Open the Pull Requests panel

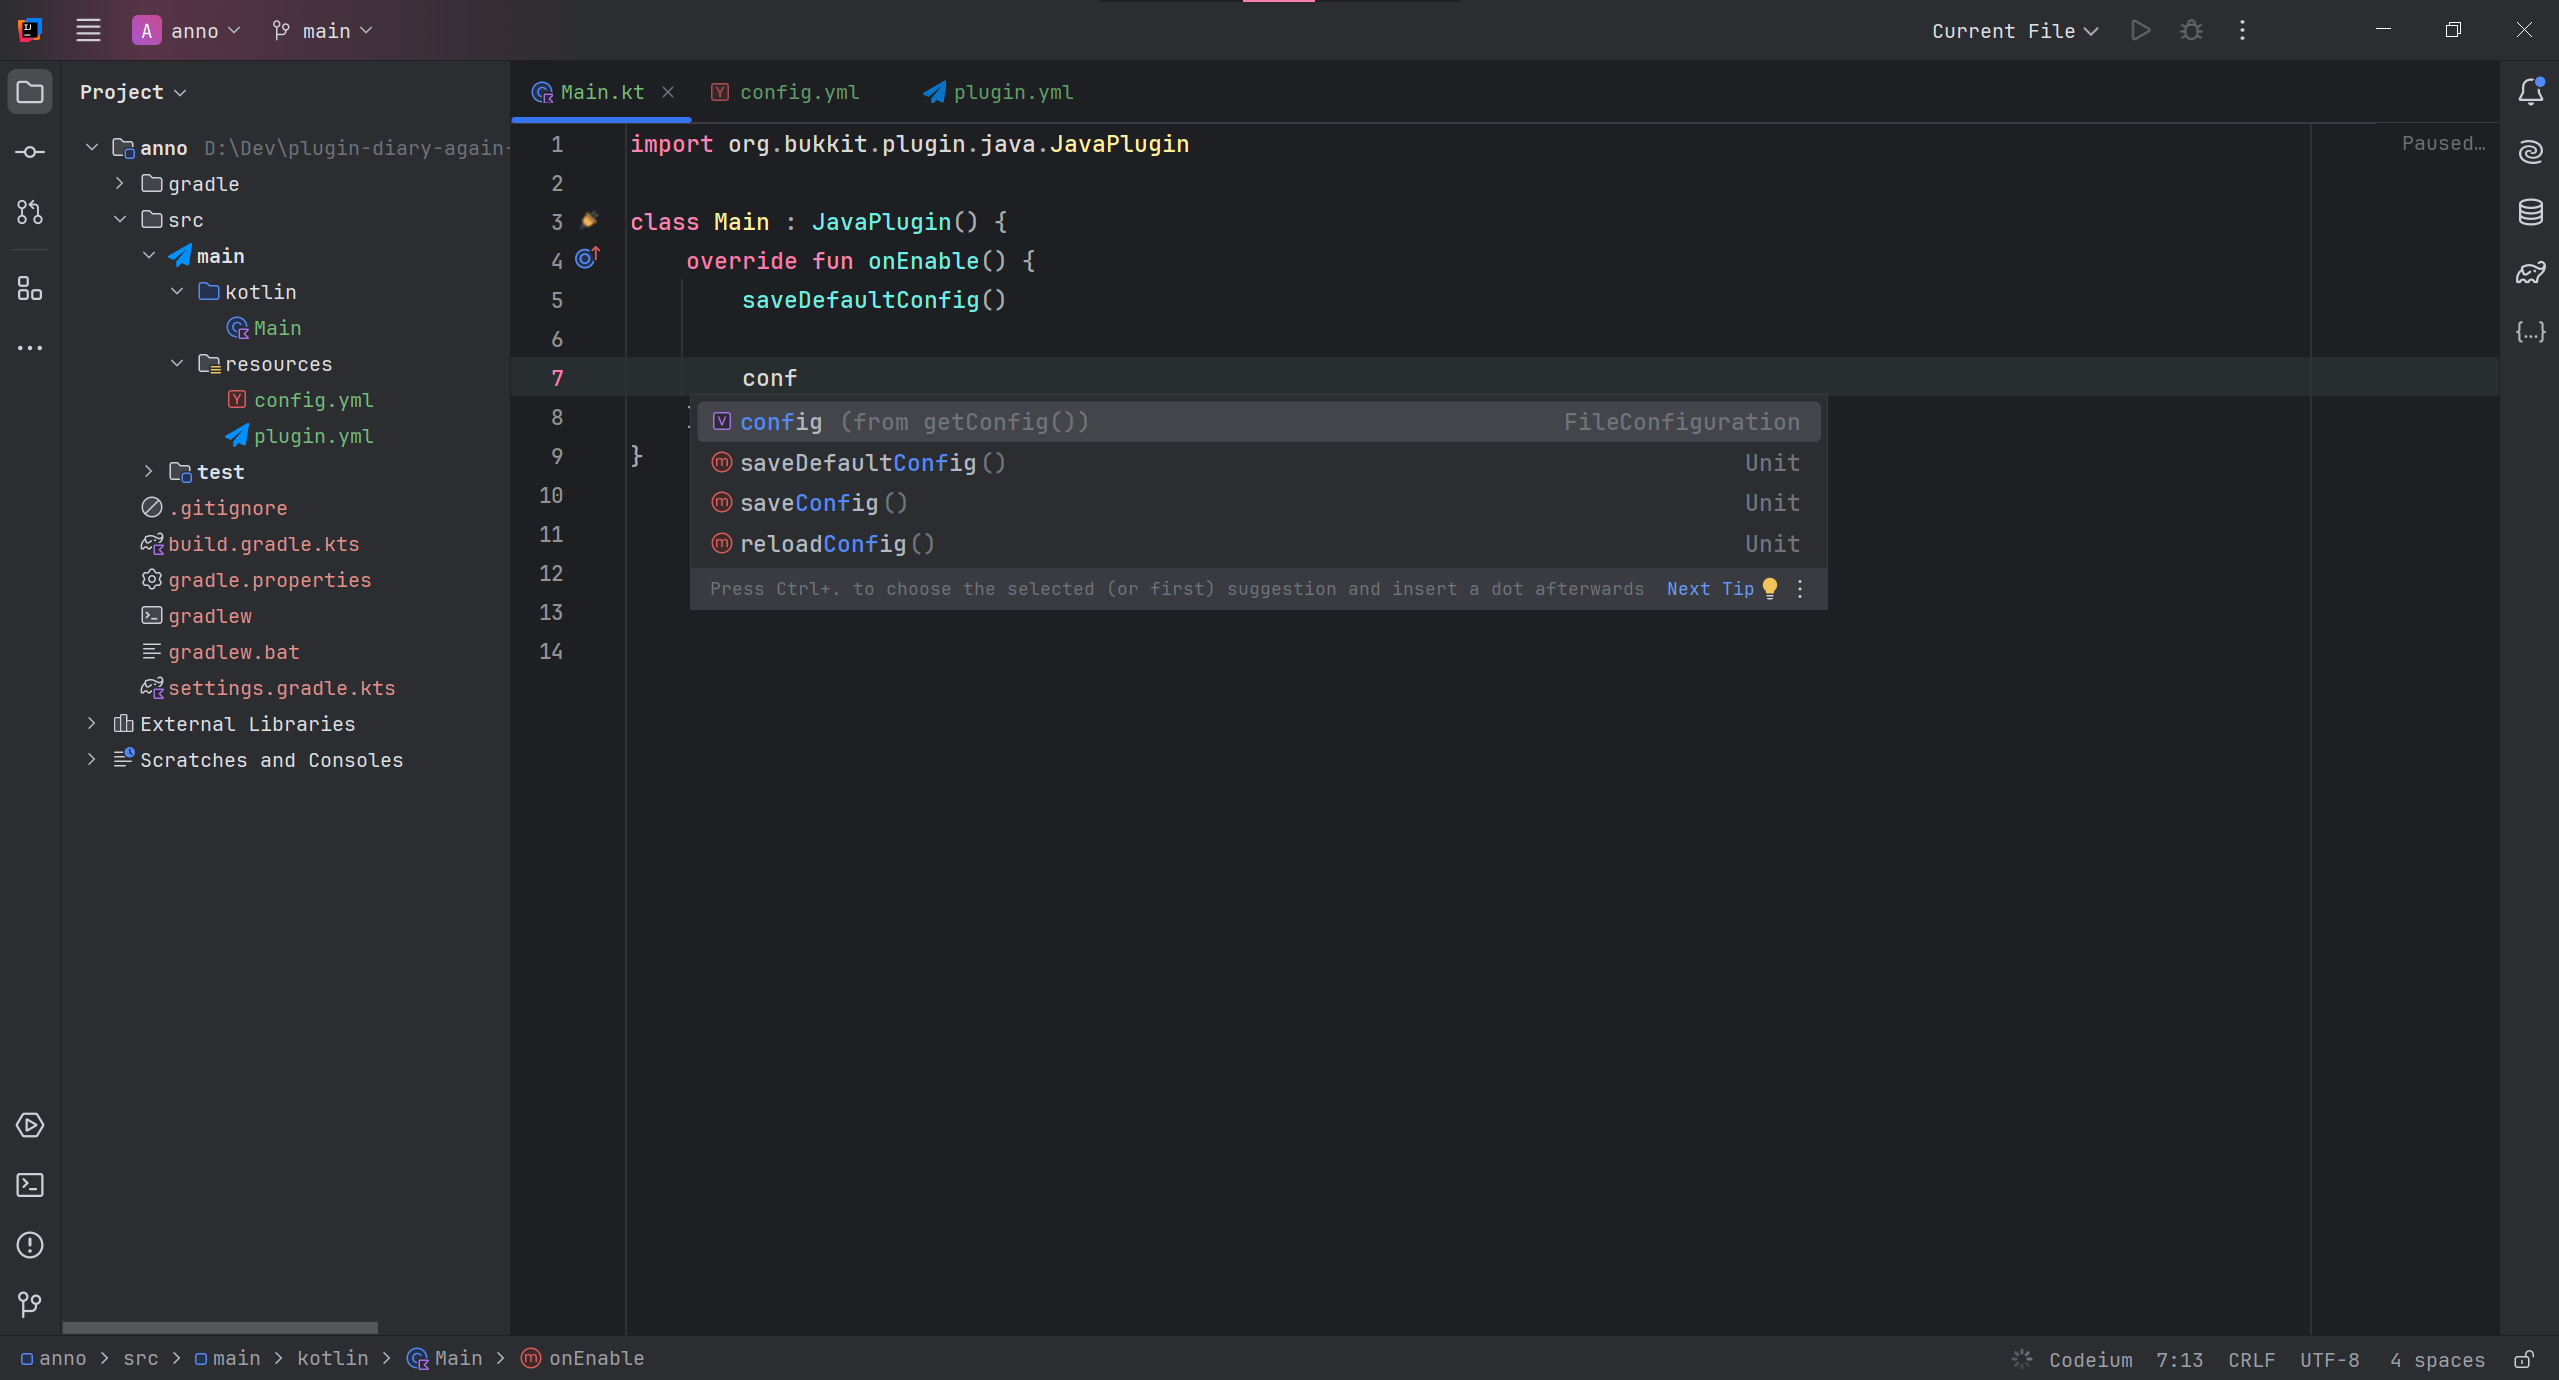tap(29, 212)
